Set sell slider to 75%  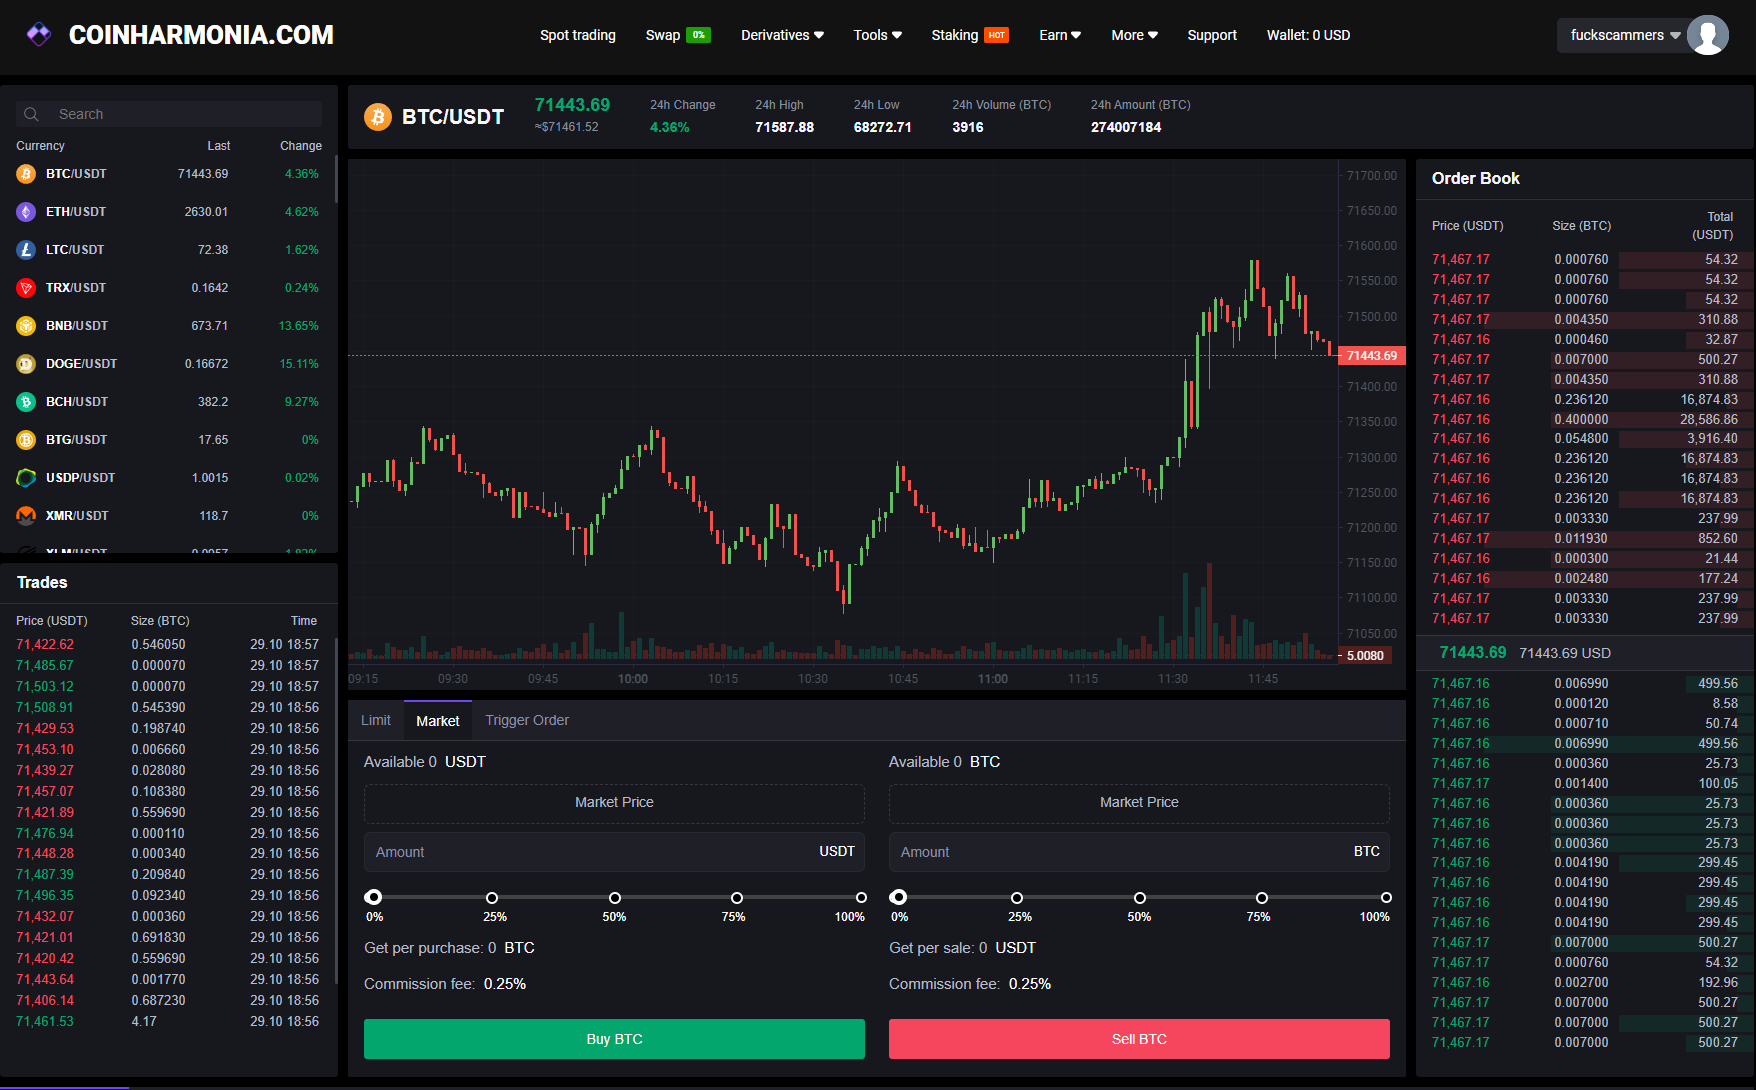[x=1262, y=898]
